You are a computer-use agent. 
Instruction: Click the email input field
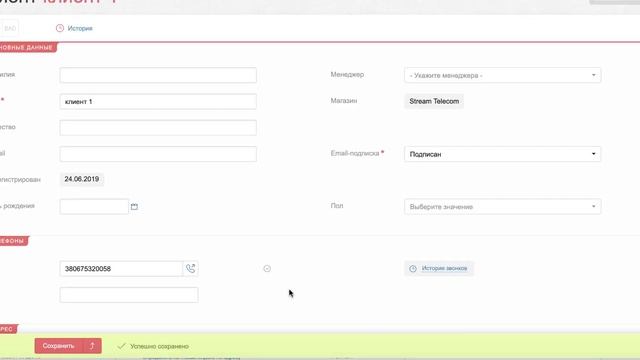click(158, 154)
